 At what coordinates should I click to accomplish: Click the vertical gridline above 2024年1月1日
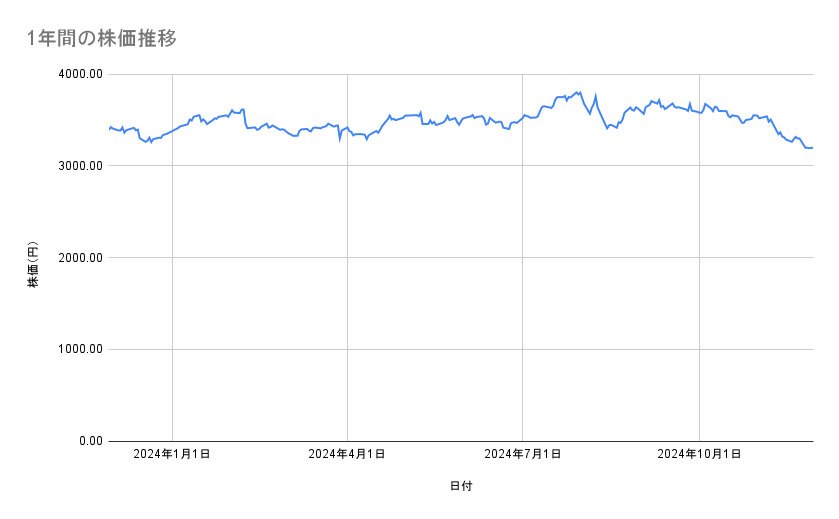point(172,300)
